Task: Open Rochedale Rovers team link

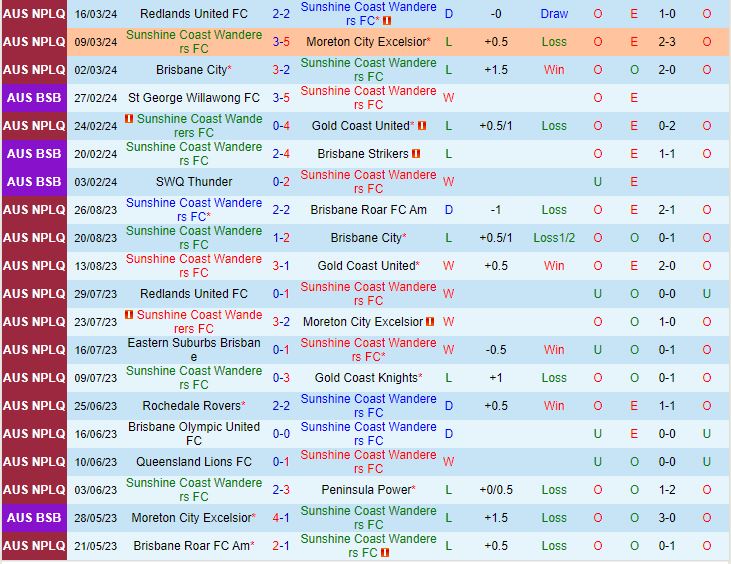Action: point(191,406)
